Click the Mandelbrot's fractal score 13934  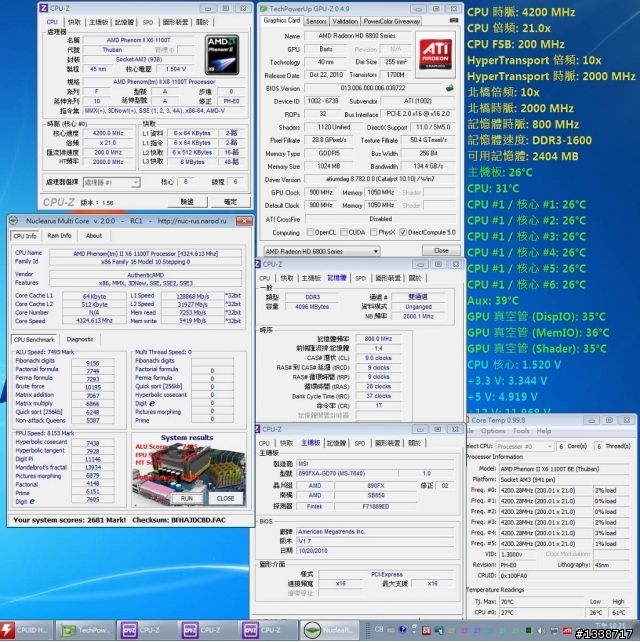(x=93, y=467)
